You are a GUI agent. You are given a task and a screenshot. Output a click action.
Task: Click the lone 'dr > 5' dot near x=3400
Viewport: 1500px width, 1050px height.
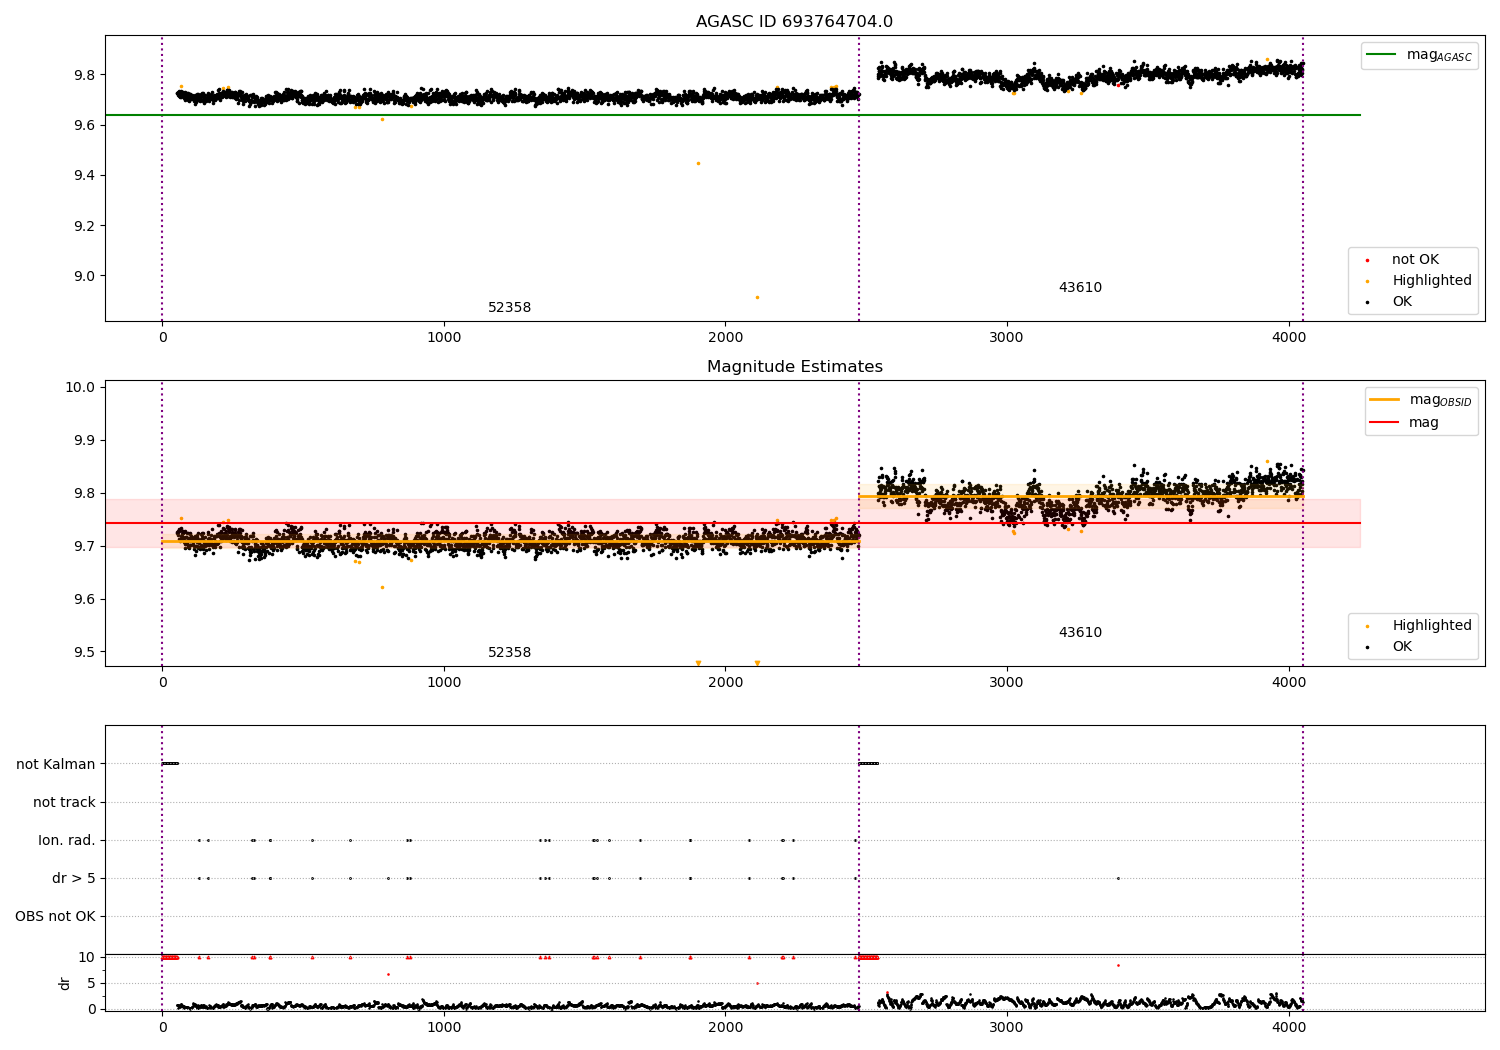click(1118, 878)
